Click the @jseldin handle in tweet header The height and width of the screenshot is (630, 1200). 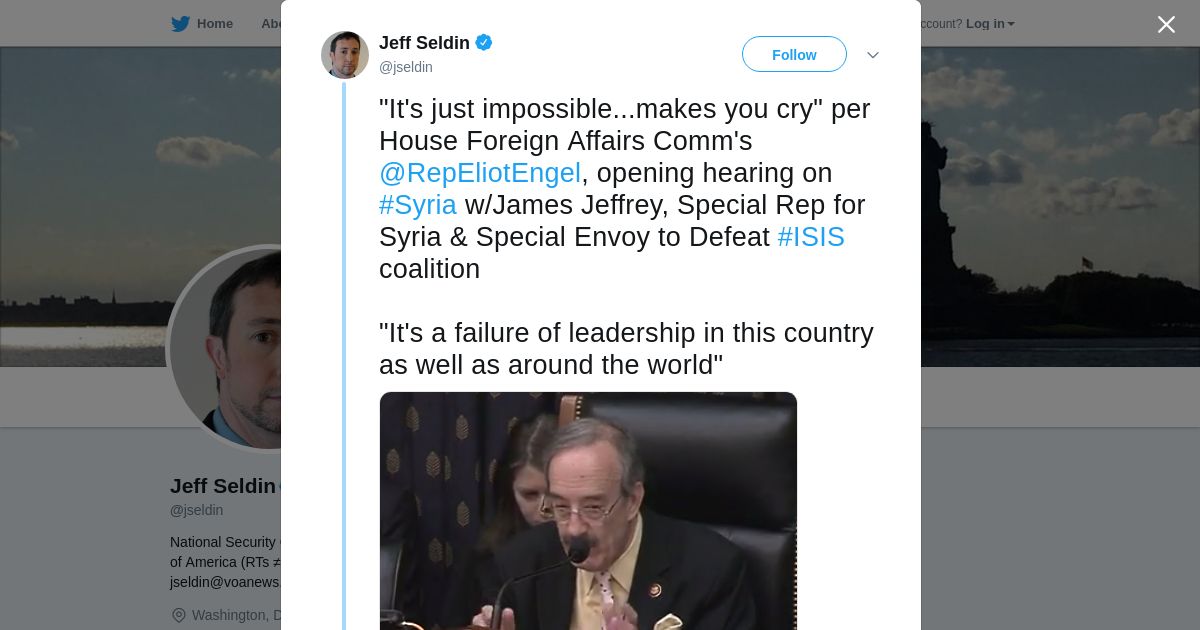pos(406,67)
